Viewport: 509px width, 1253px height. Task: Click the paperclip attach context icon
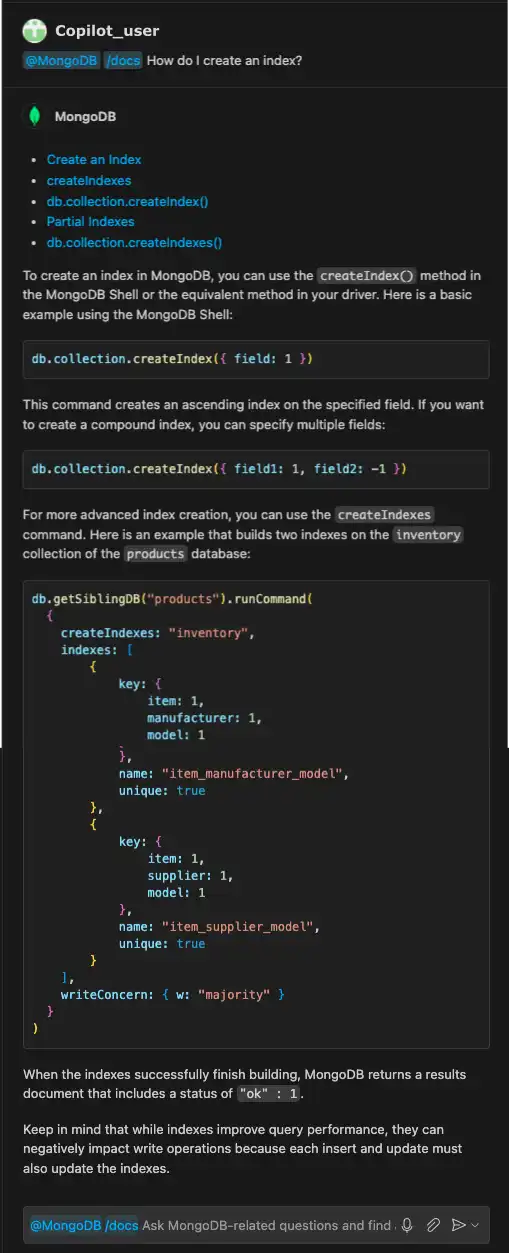point(433,1224)
